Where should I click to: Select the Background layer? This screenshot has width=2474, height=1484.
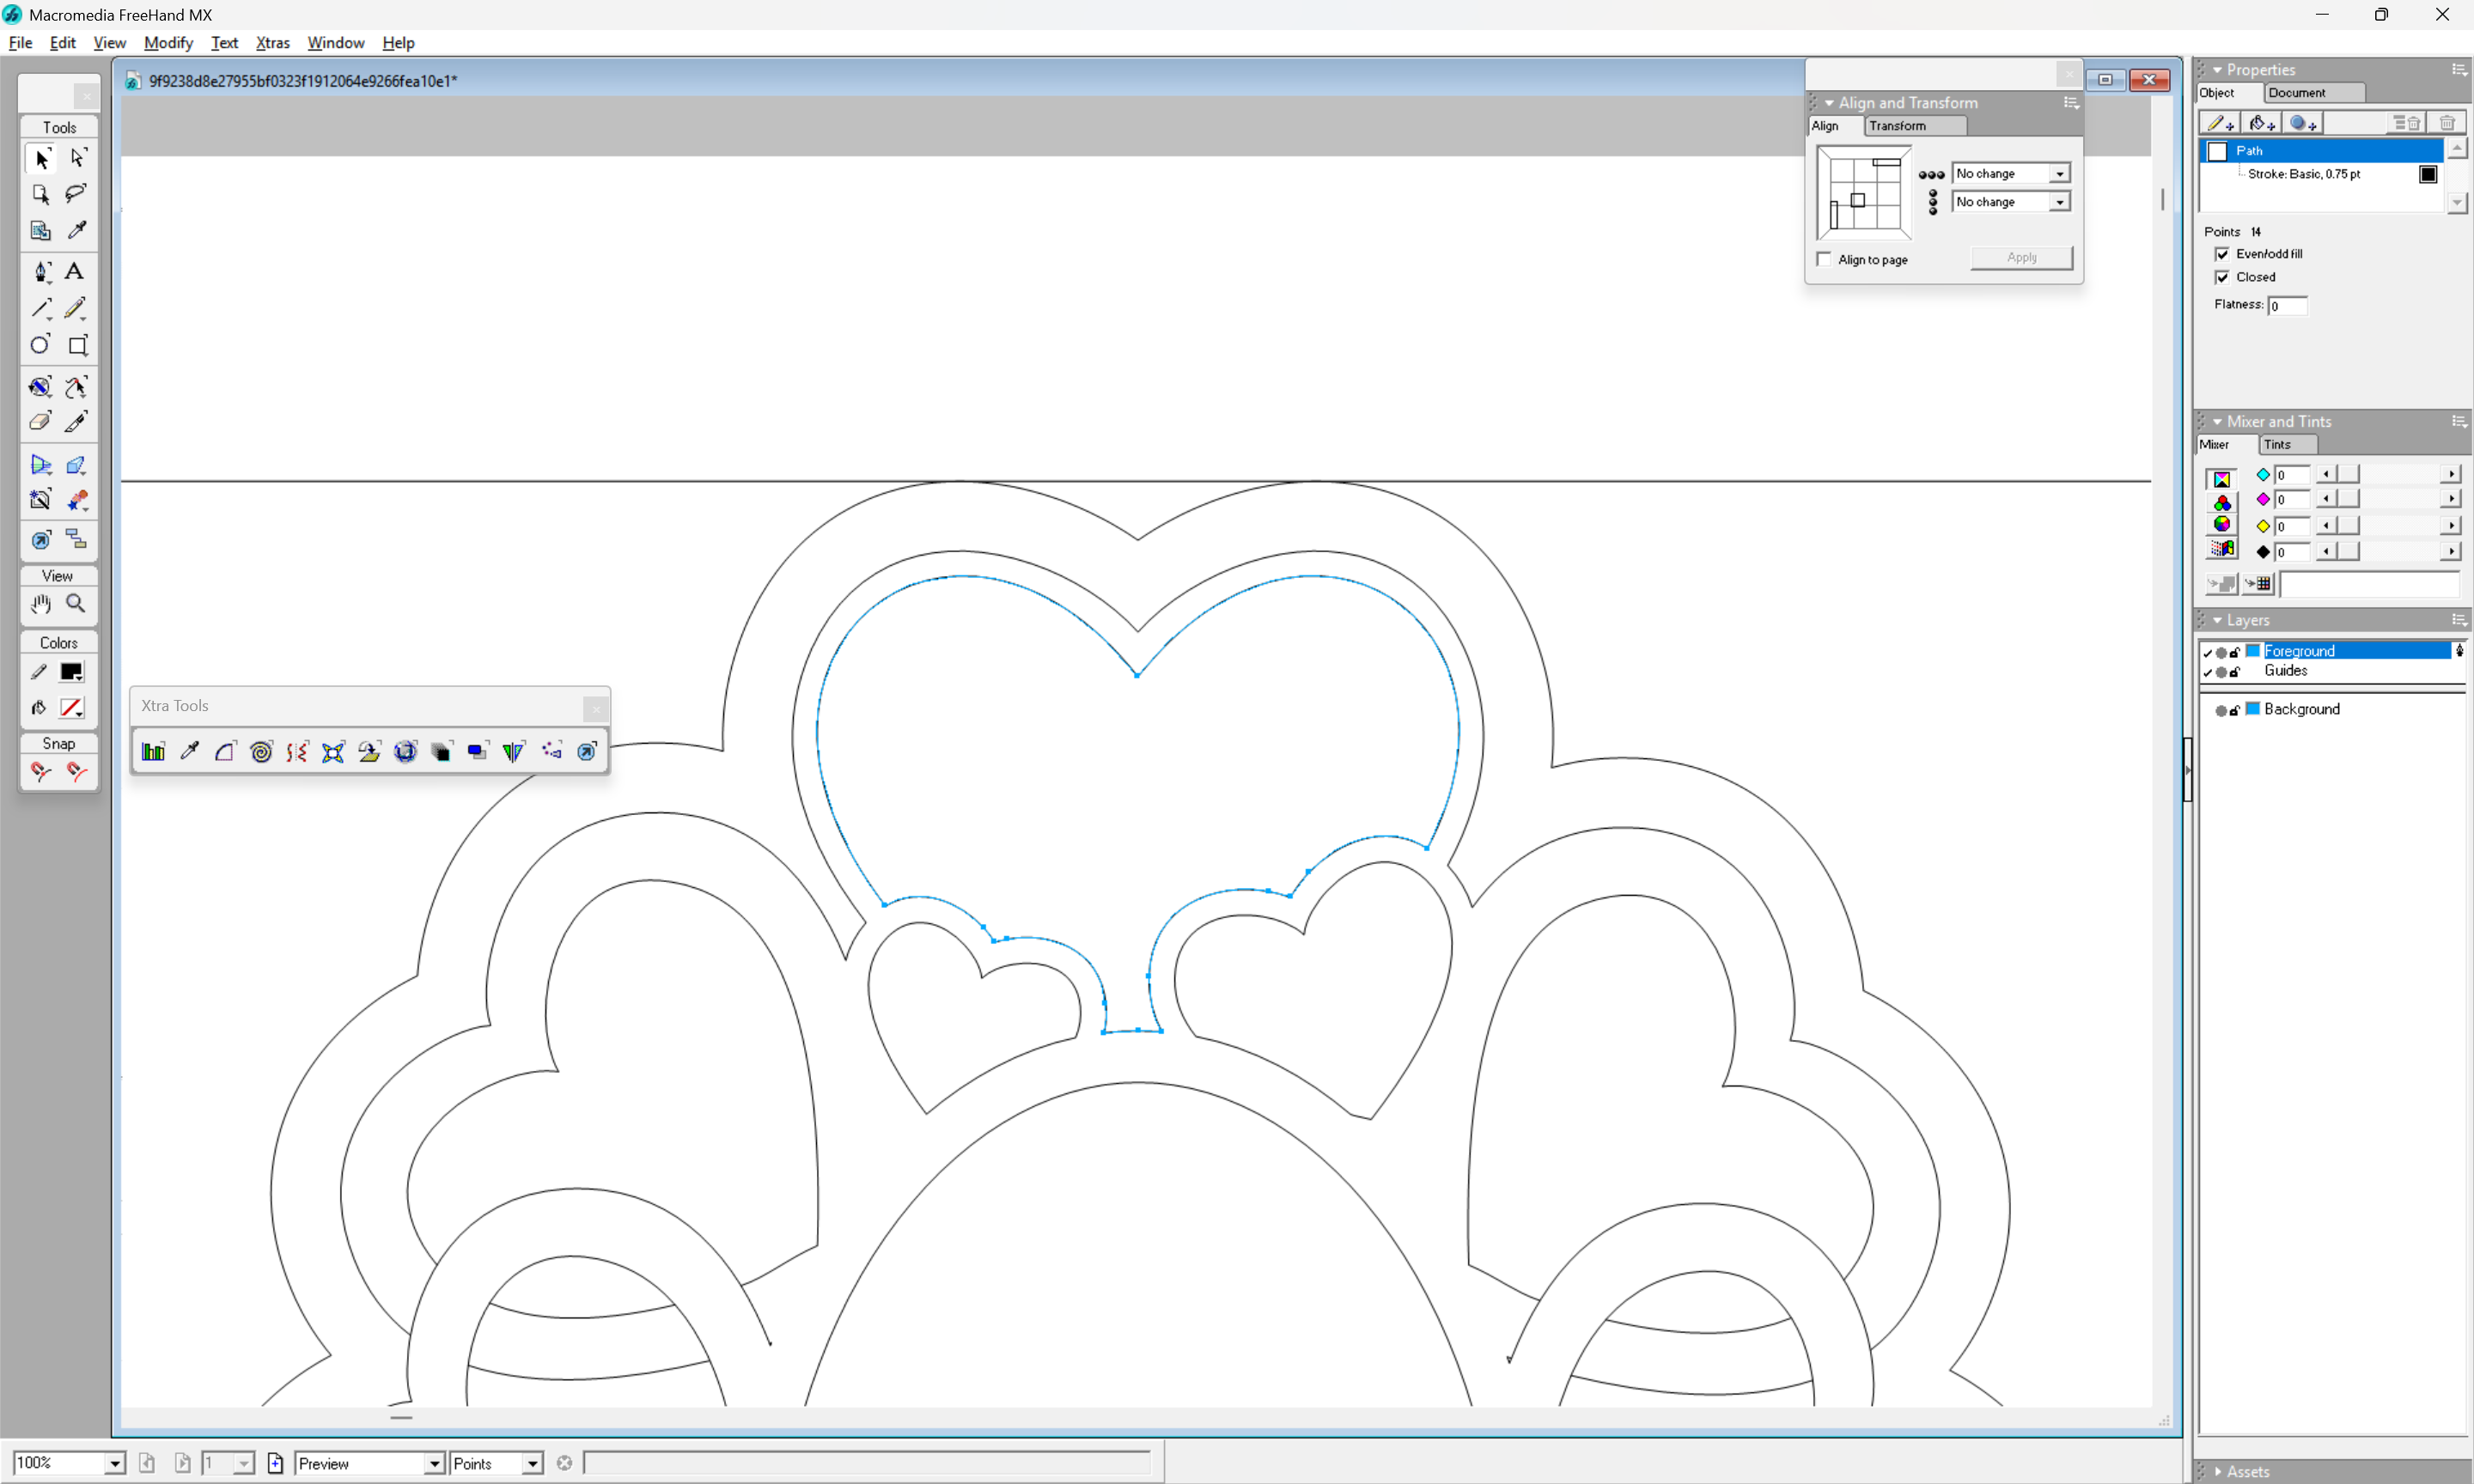click(x=2301, y=709)
